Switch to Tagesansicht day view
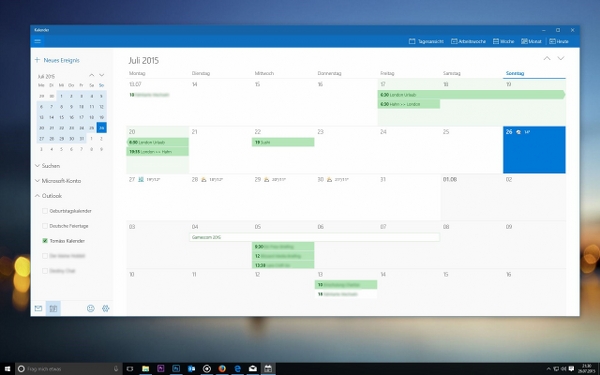 [426, 41]
